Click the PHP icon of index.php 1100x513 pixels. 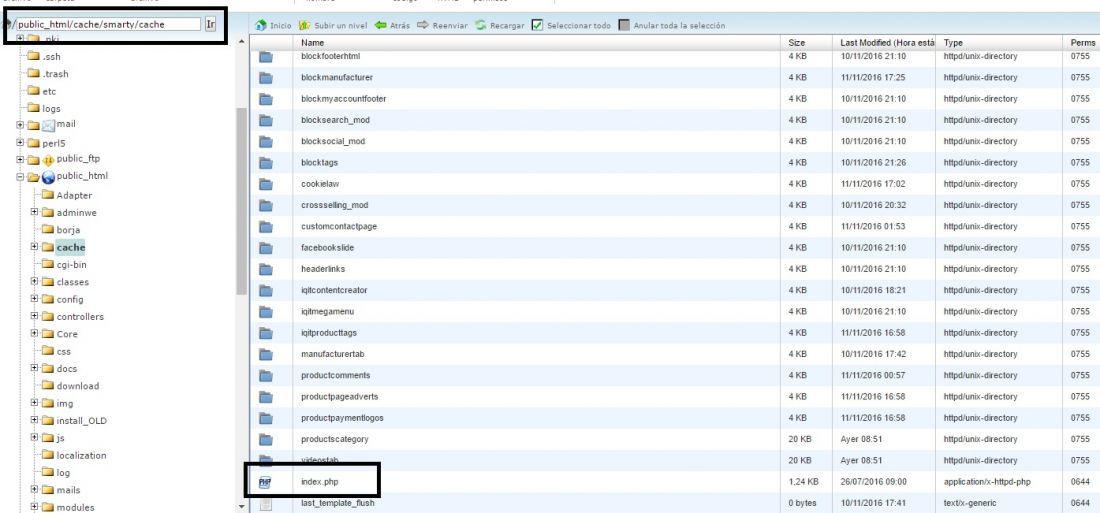coord(265,482)
